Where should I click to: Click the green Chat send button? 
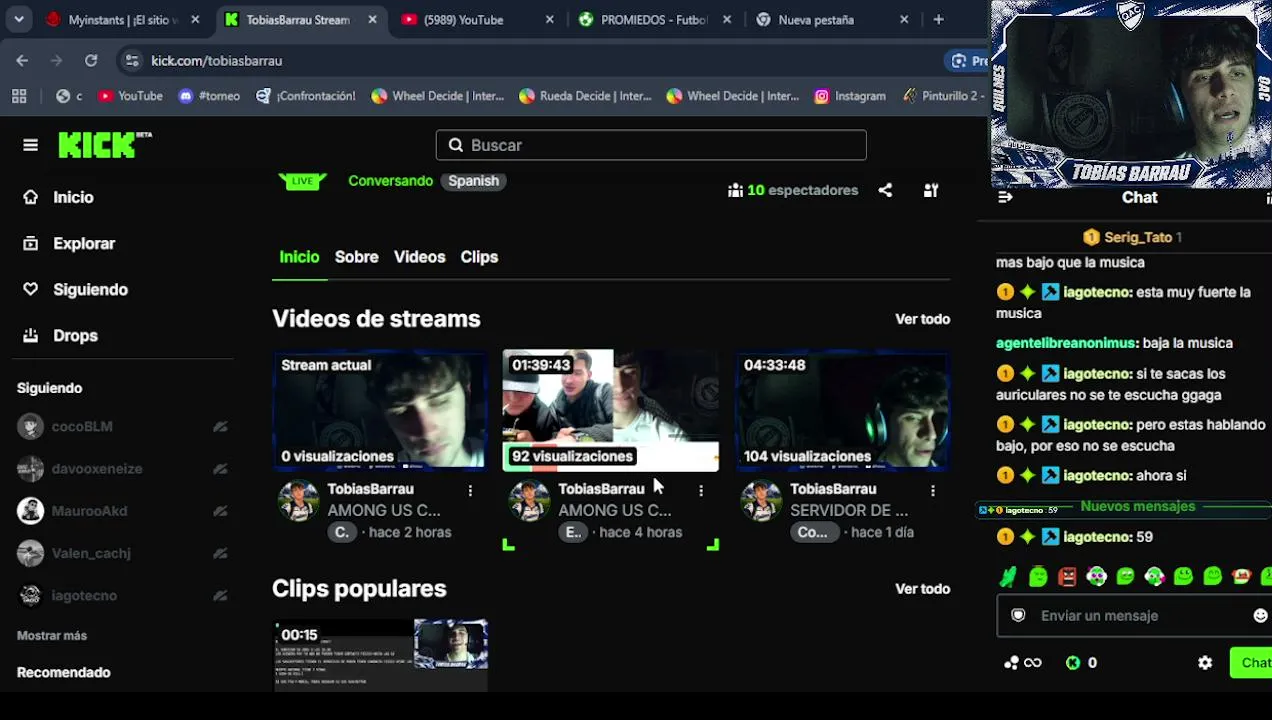(x=1252, y=662)
